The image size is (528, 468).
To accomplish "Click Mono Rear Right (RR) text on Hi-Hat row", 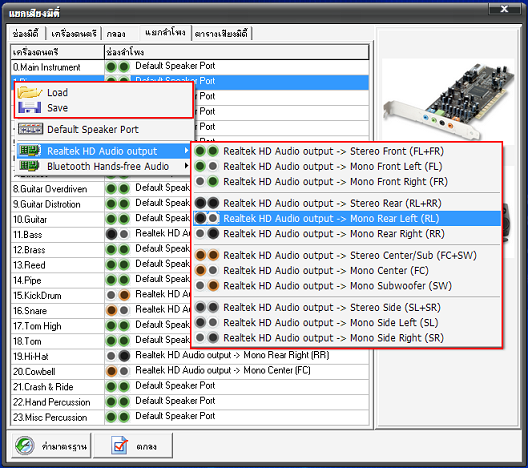I will pyautogui.click(x=286, y=355).
